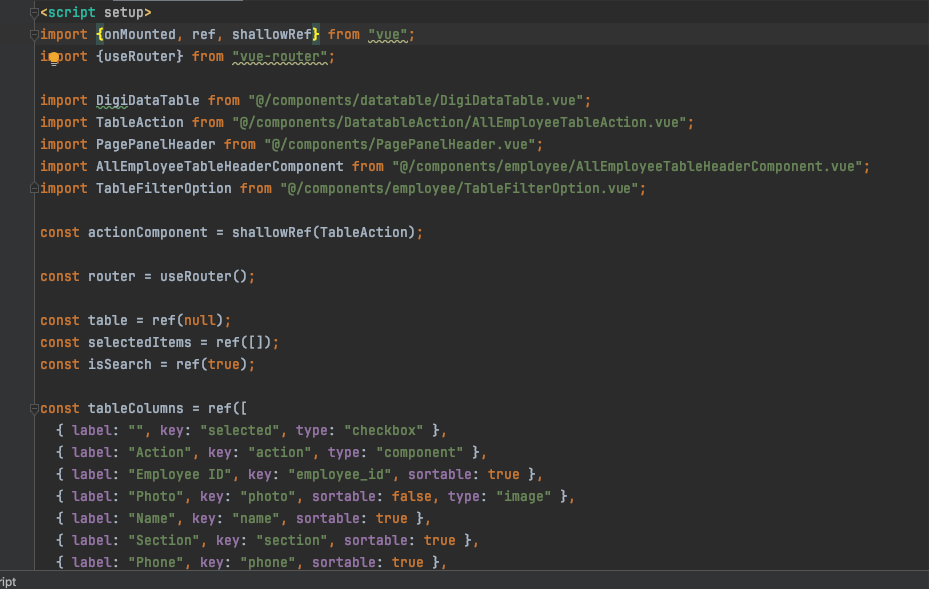Click the true value in isSearch

click(x=223, y=365)
